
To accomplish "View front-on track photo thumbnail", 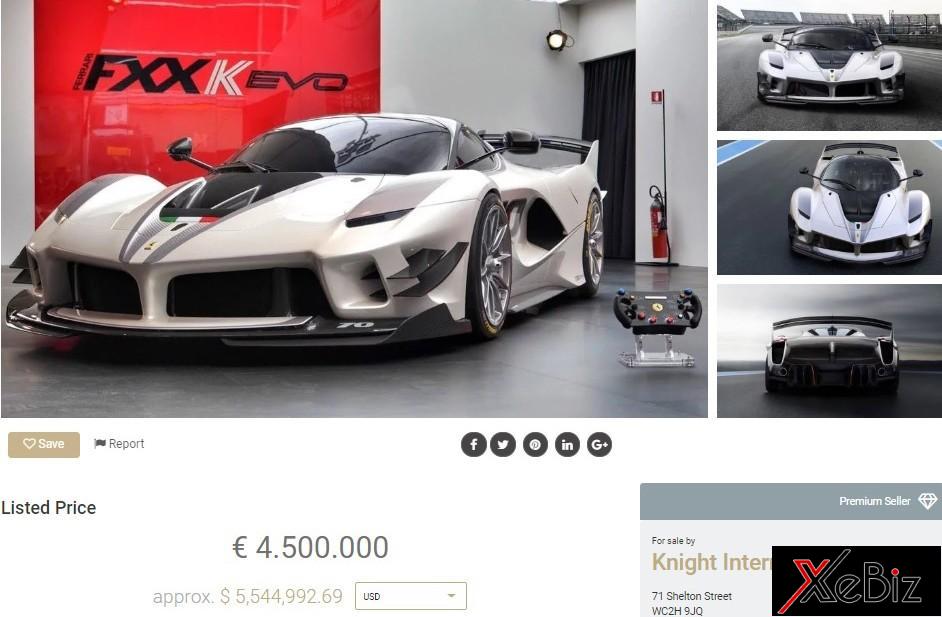I will point(829,65).
